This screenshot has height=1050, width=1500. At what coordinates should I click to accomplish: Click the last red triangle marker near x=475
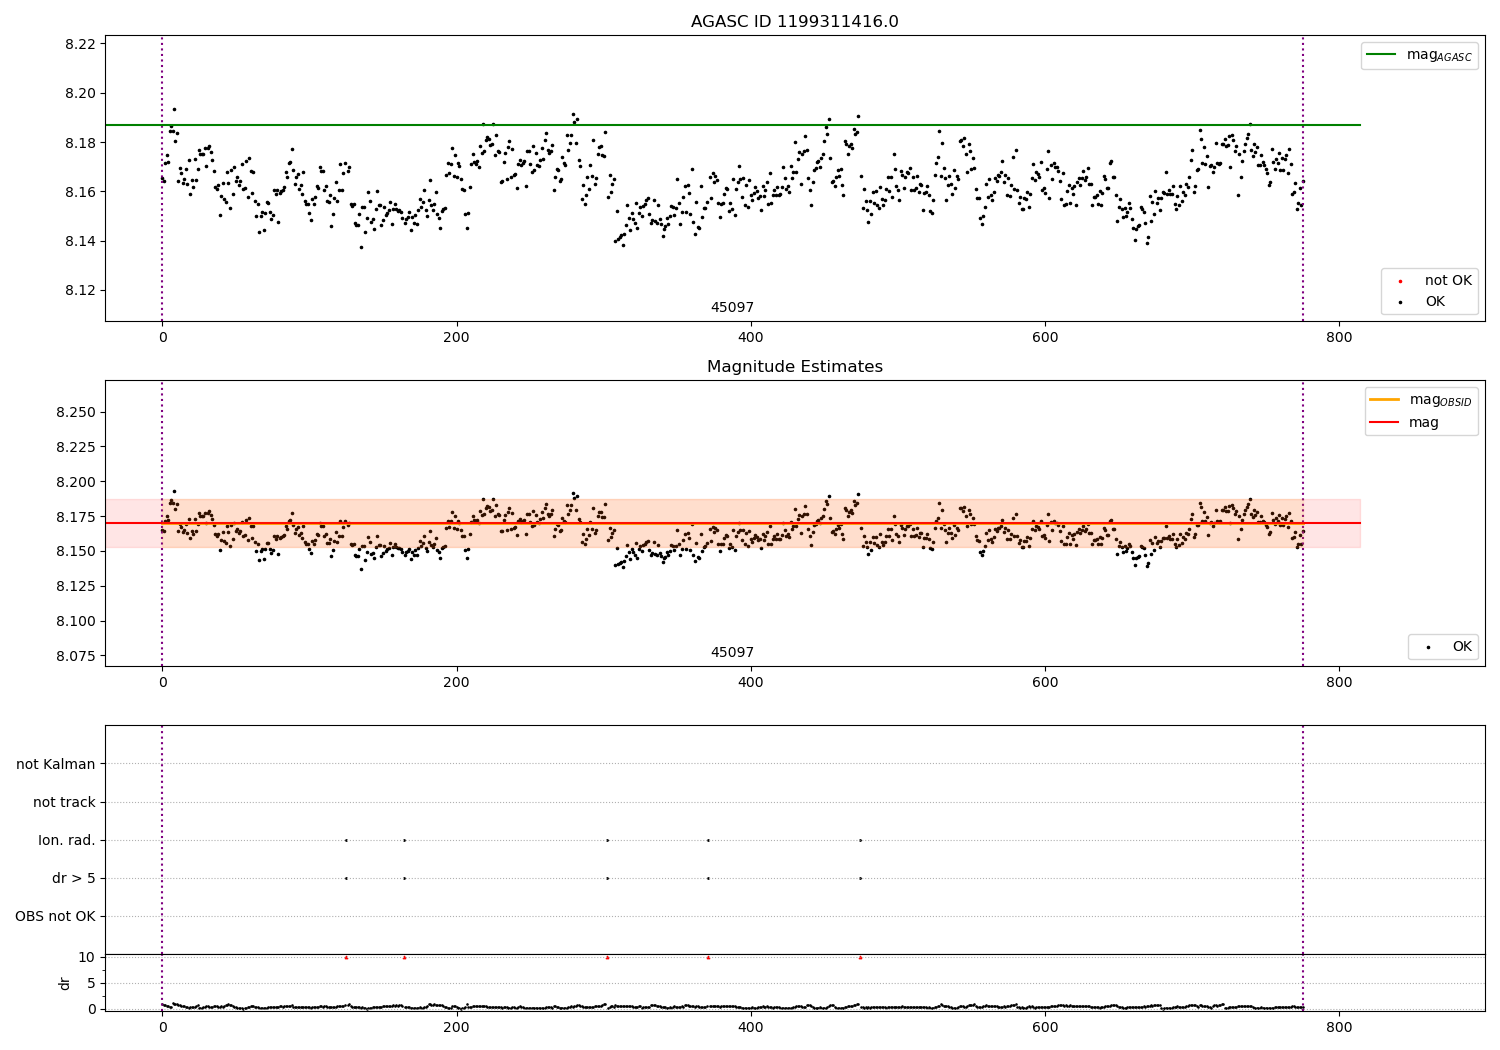tap(860, 957)
